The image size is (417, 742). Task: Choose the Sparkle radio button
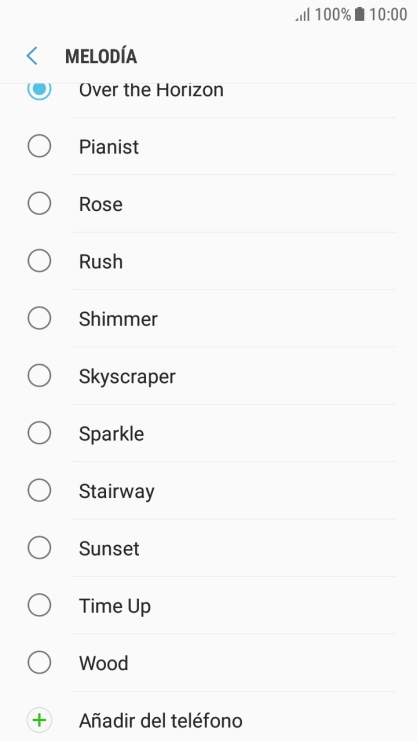tap(39, 433)
